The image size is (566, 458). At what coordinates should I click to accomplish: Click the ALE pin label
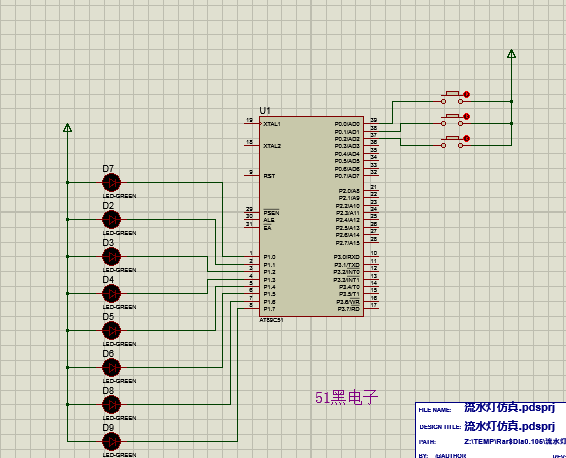click(269, 220)
